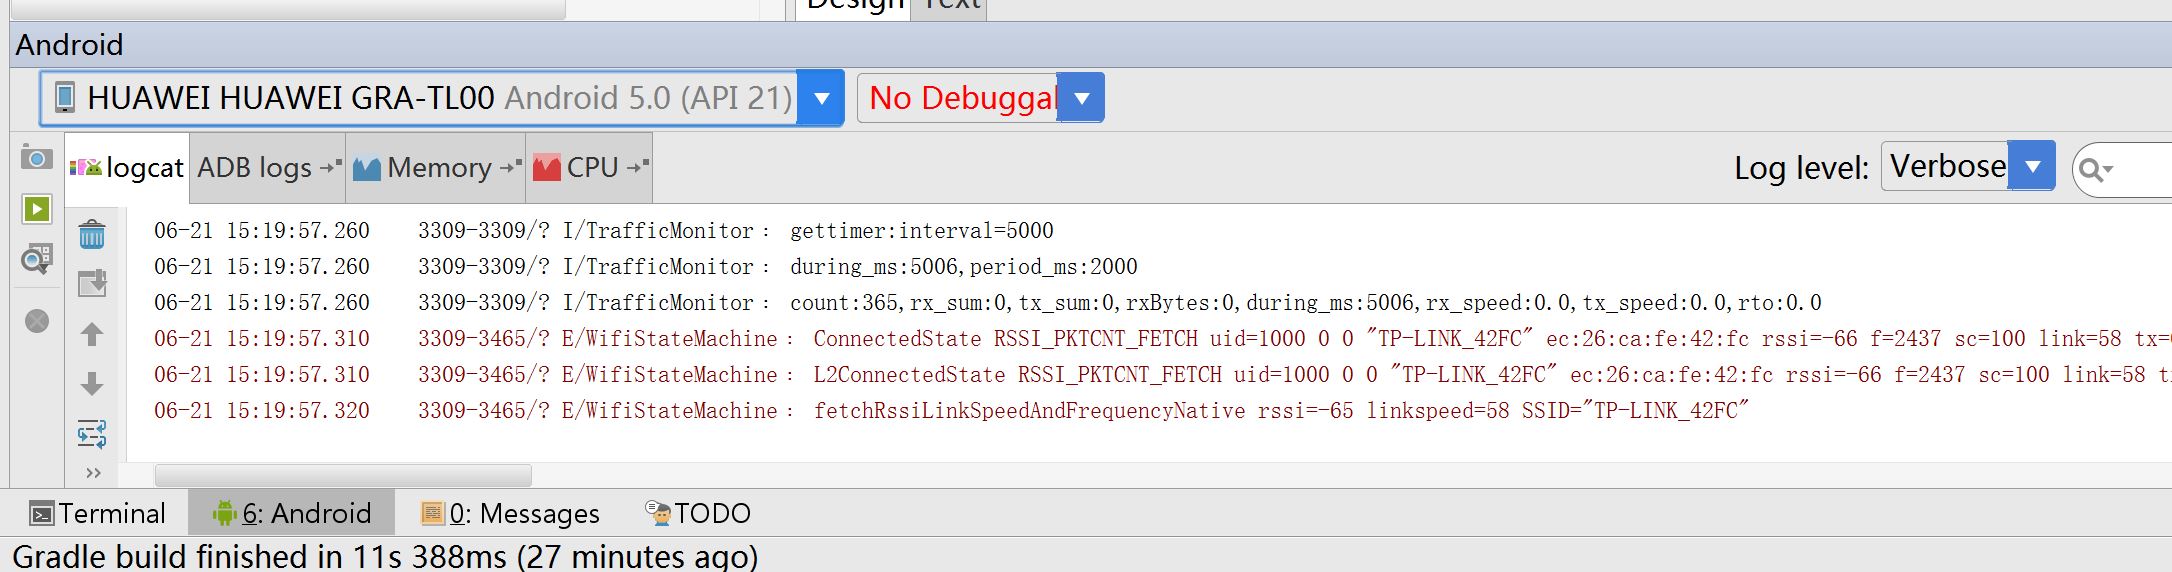The image size is (2172, 572).
Task: Click the logcat search input field
Action: click(x=2140, y=170)
